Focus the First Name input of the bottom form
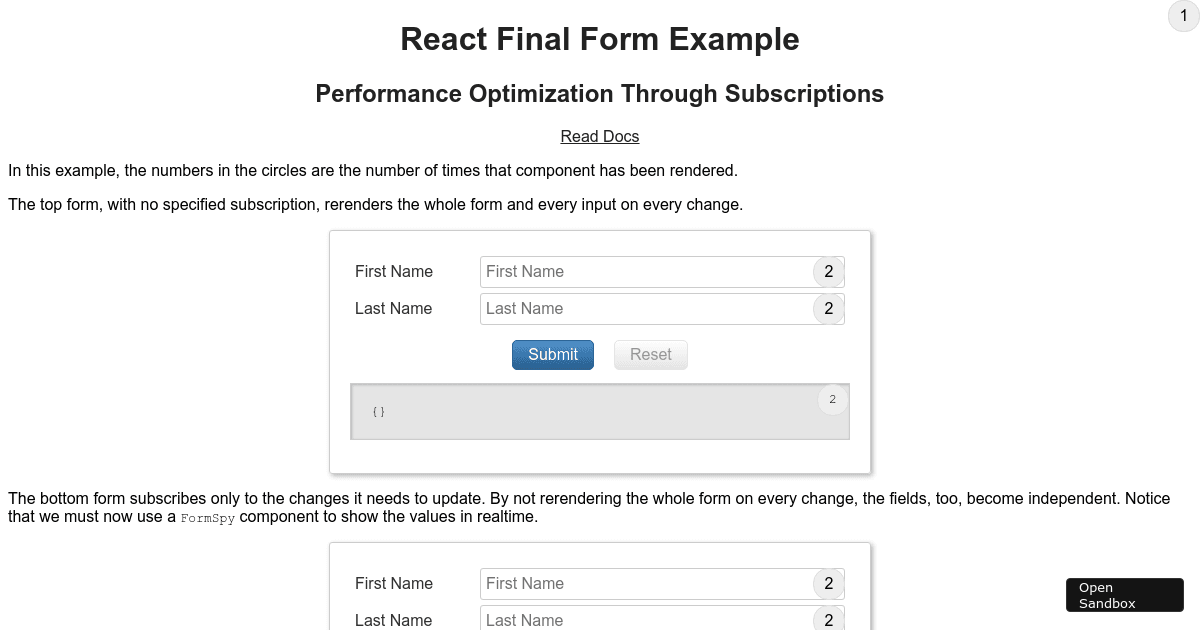 point(640,583)
